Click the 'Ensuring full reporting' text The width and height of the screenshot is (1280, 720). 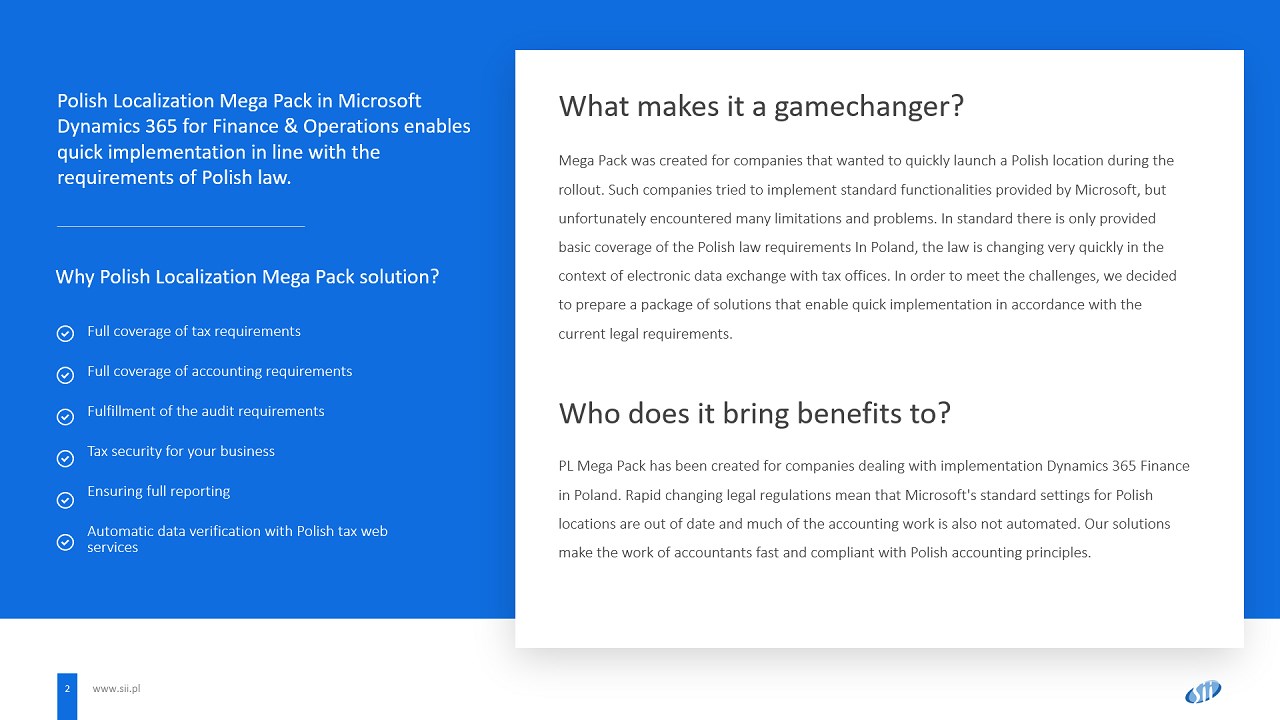click(x=159, y=491)
